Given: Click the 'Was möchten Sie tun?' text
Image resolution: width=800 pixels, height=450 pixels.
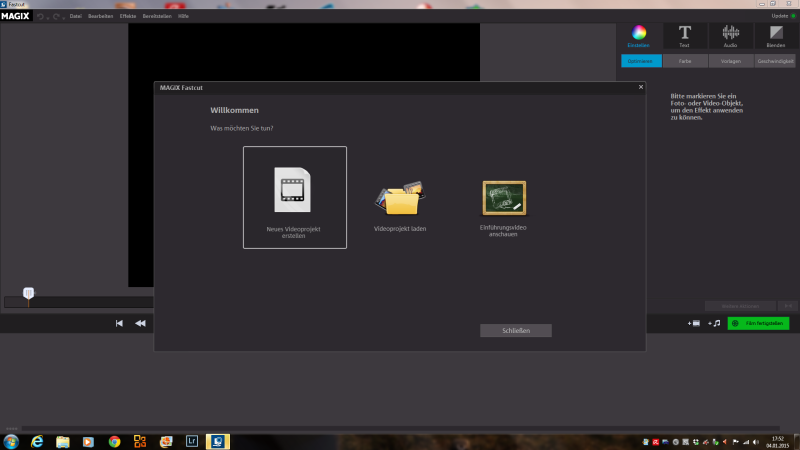Looking at the screenshot, I should coord(242,128).
